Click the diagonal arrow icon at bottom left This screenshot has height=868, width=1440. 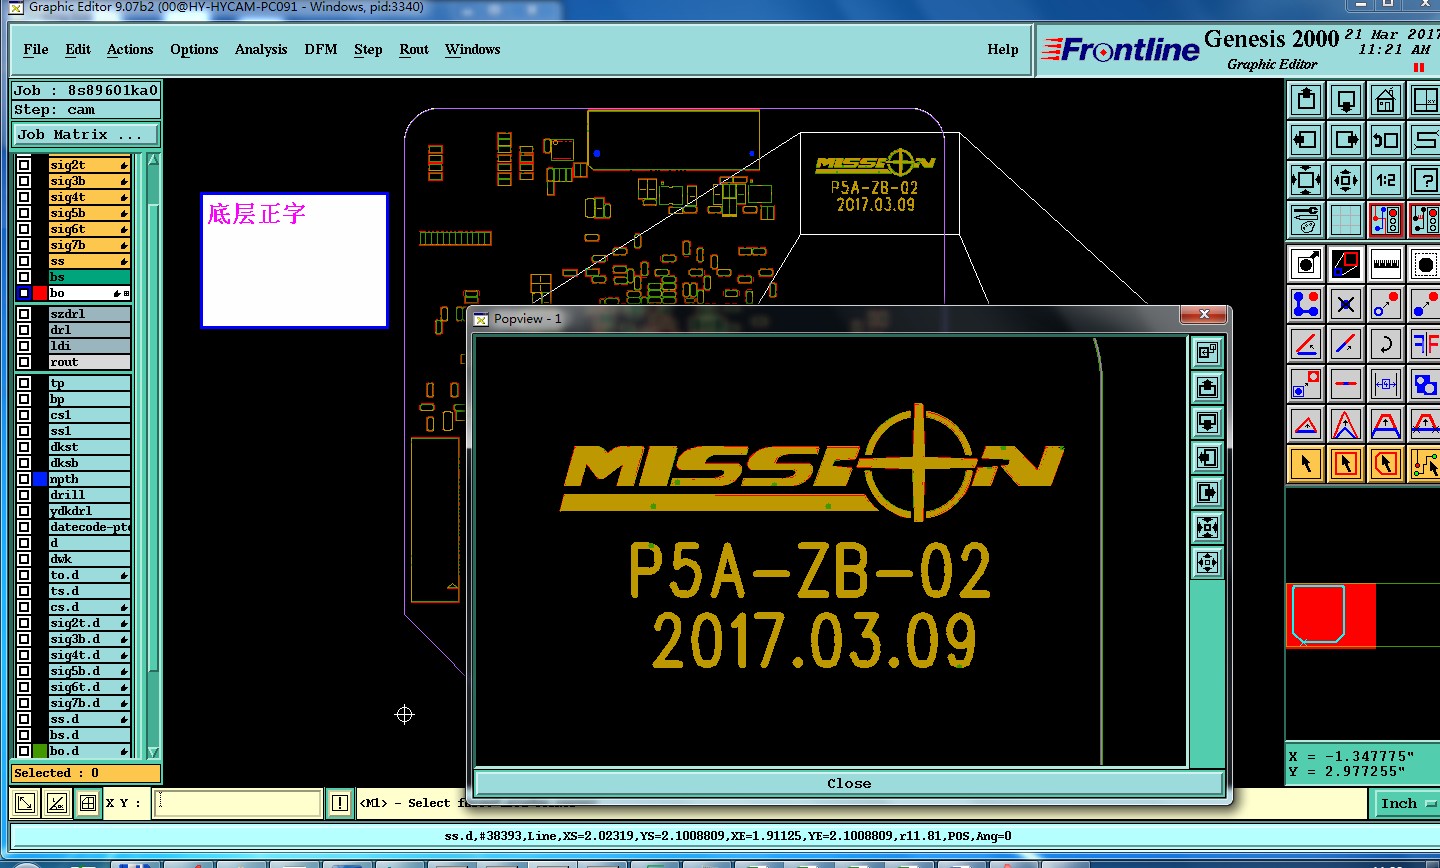25,803
